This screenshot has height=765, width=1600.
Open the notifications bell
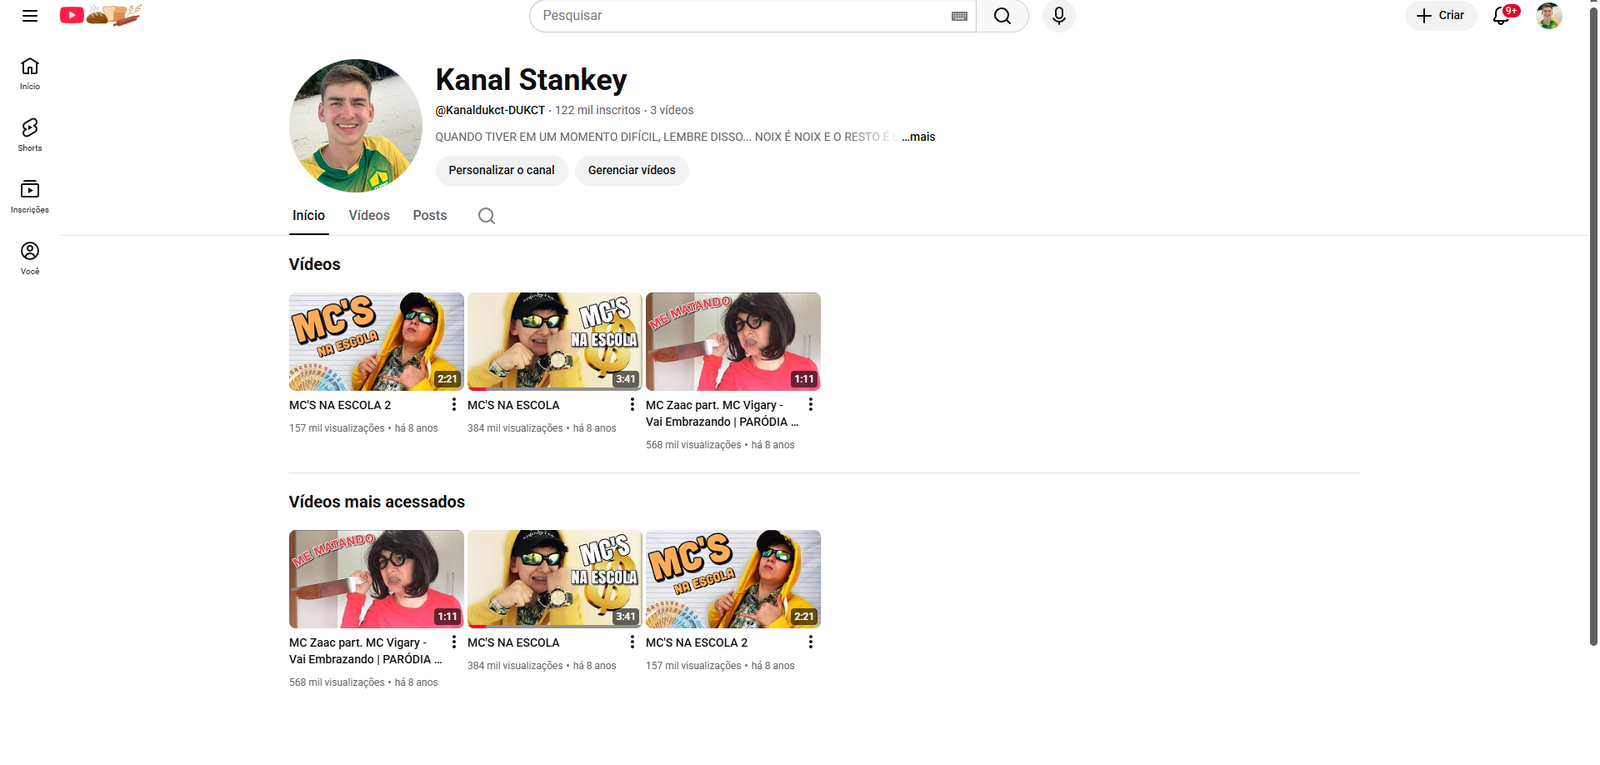tap(1501, 16)
